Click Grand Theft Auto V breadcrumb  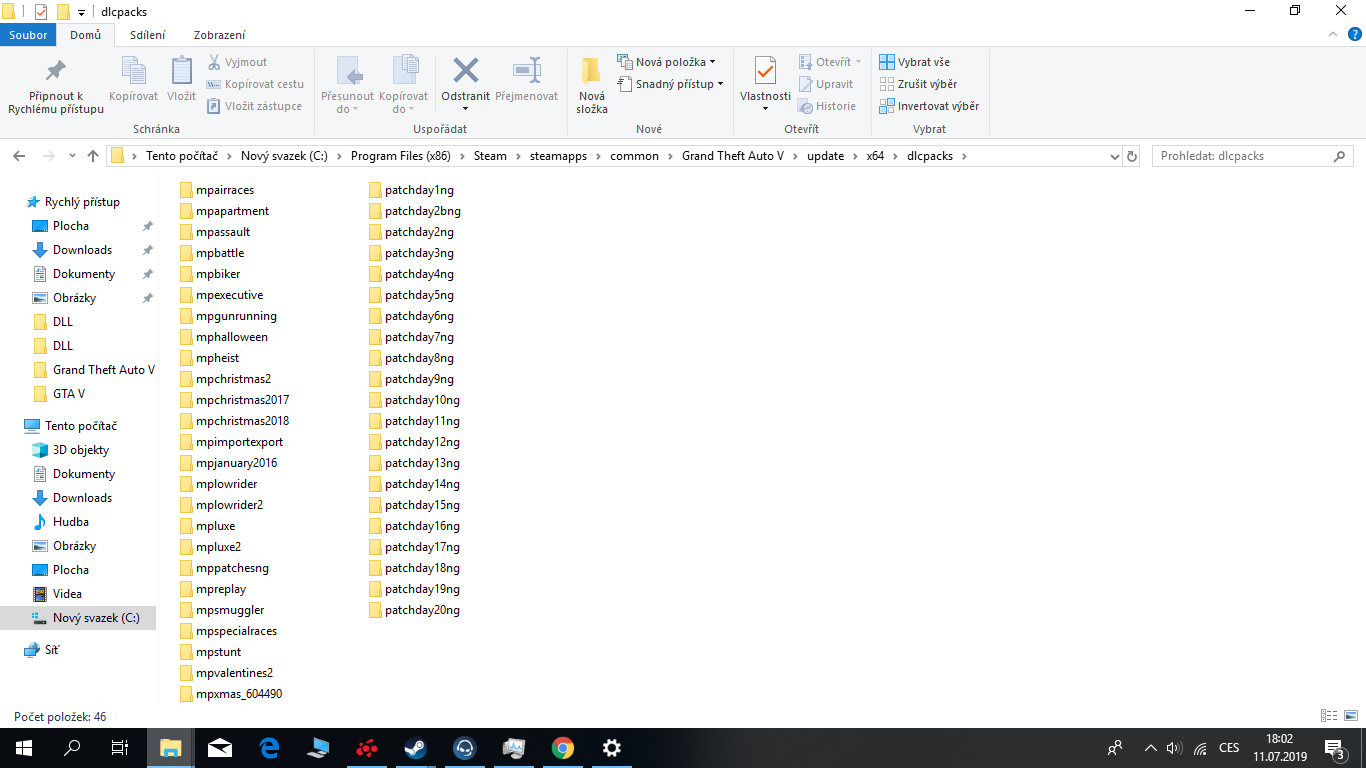click(733, 156)
